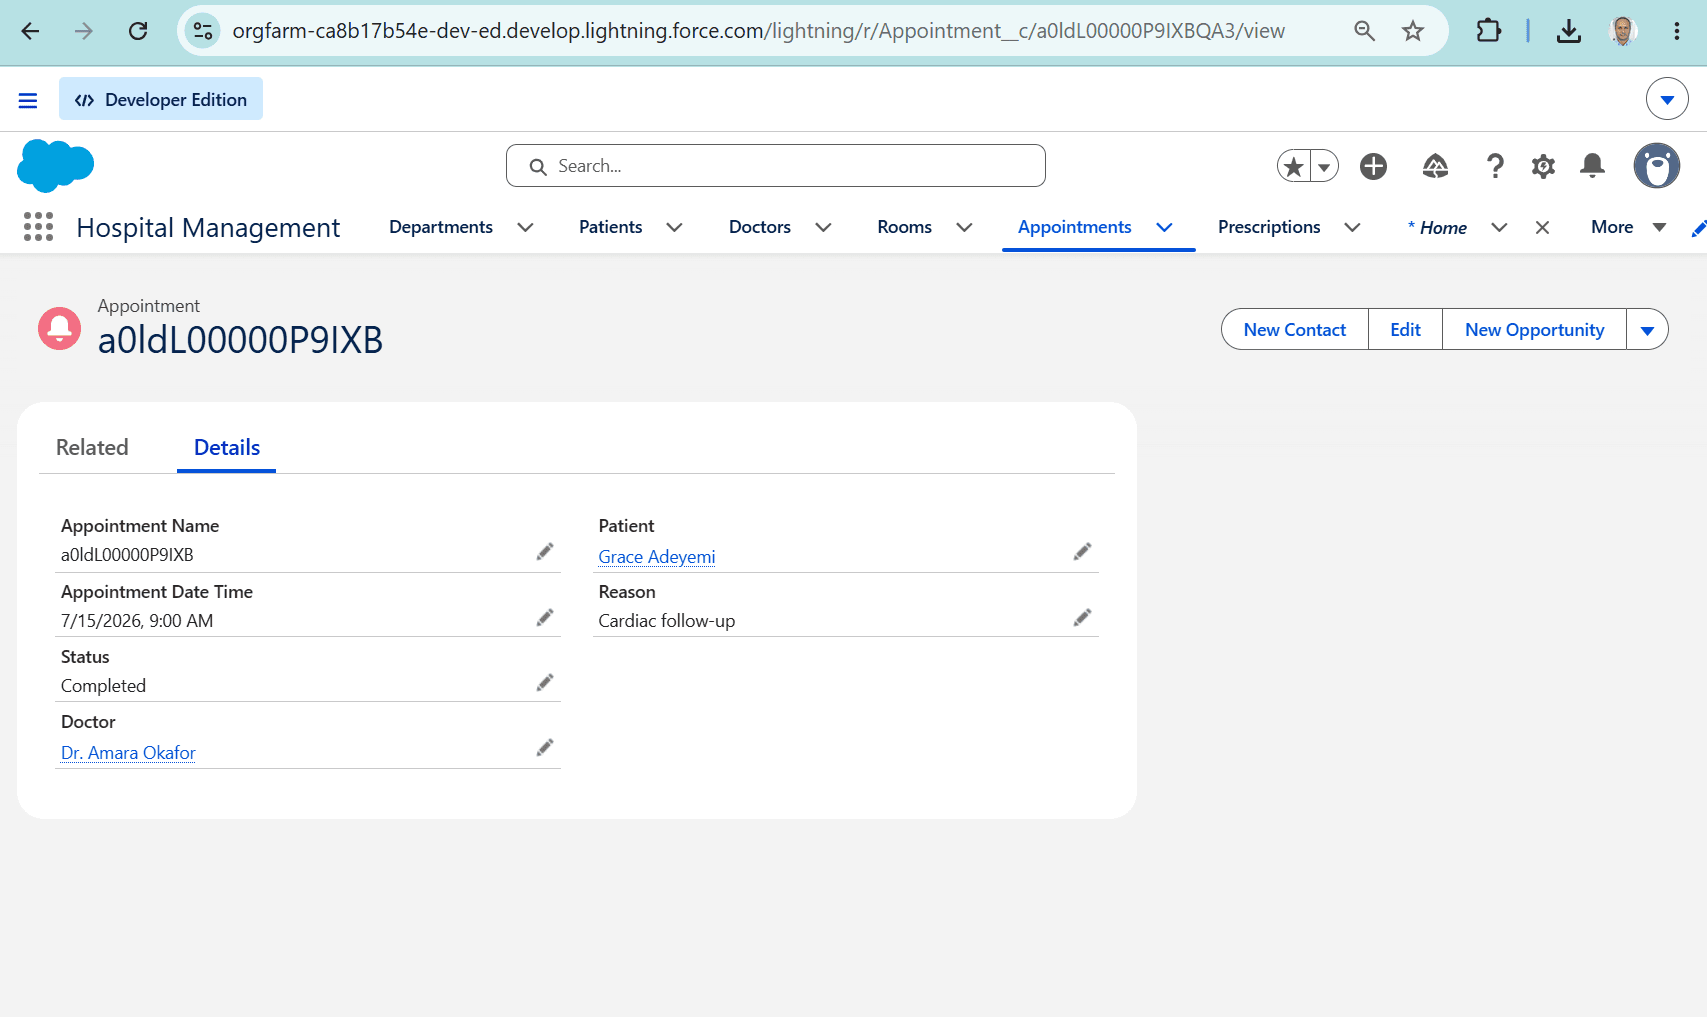Viewport: 1707px width, 1017px height.
Task: Open Chrome three-dot menu
Action: tap(1677, 31)
